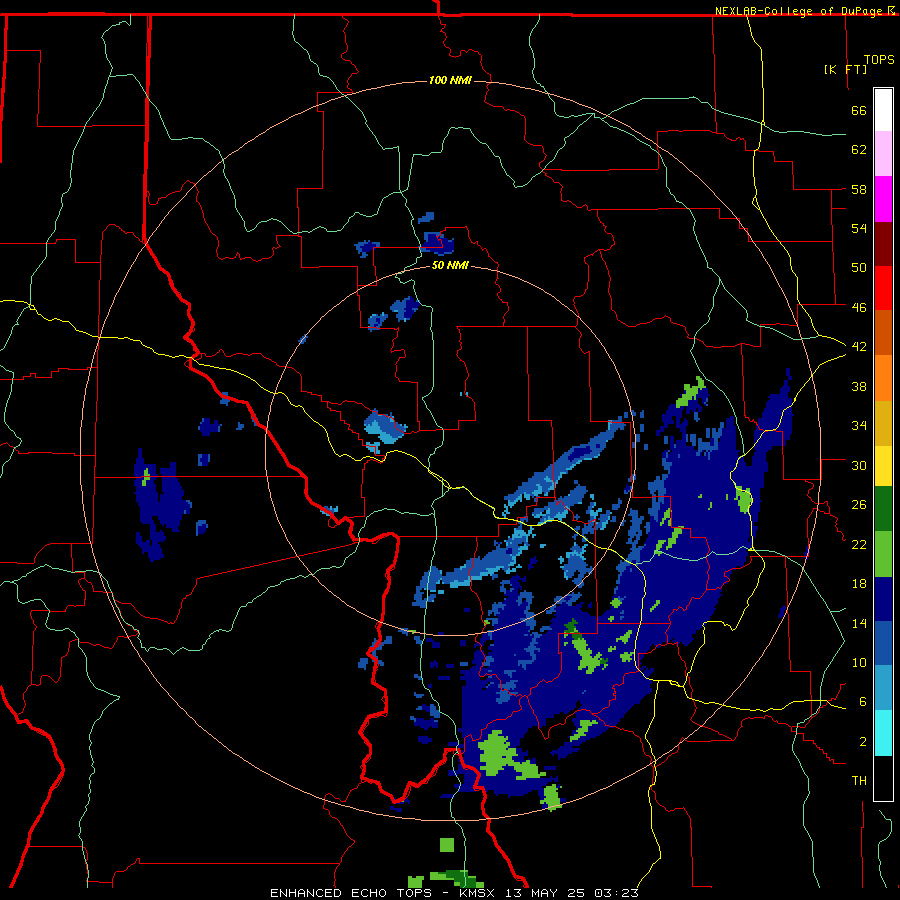Click the dark red maroon legend swatch
The height and width of the screenshot is (900, 900).
[x=883, y=243]
